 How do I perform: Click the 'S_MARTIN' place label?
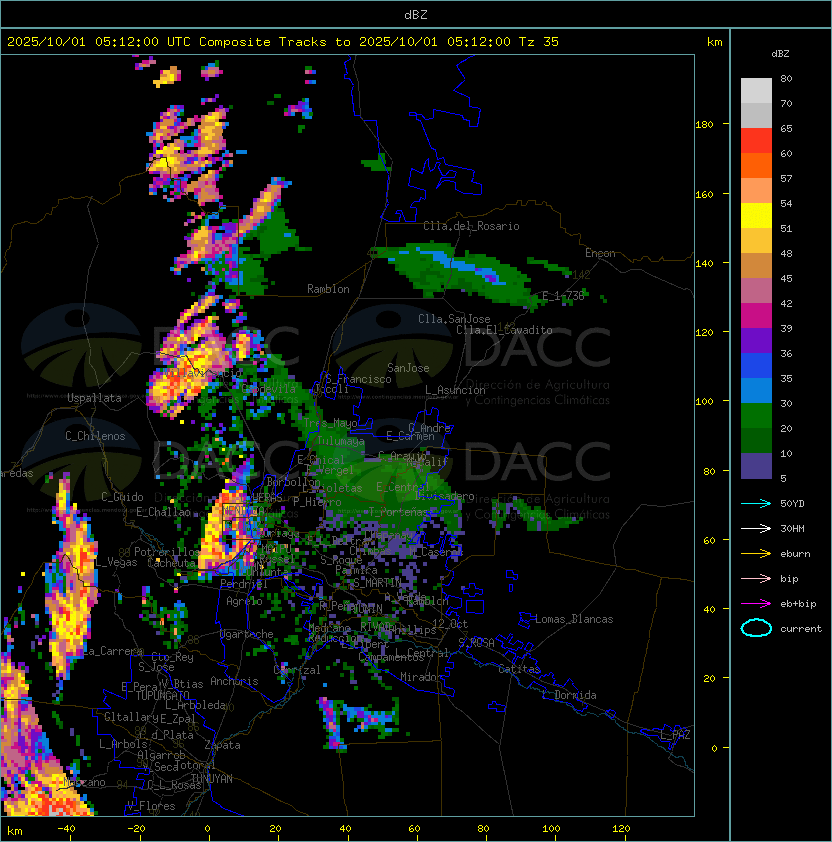(x=378, y=583)
